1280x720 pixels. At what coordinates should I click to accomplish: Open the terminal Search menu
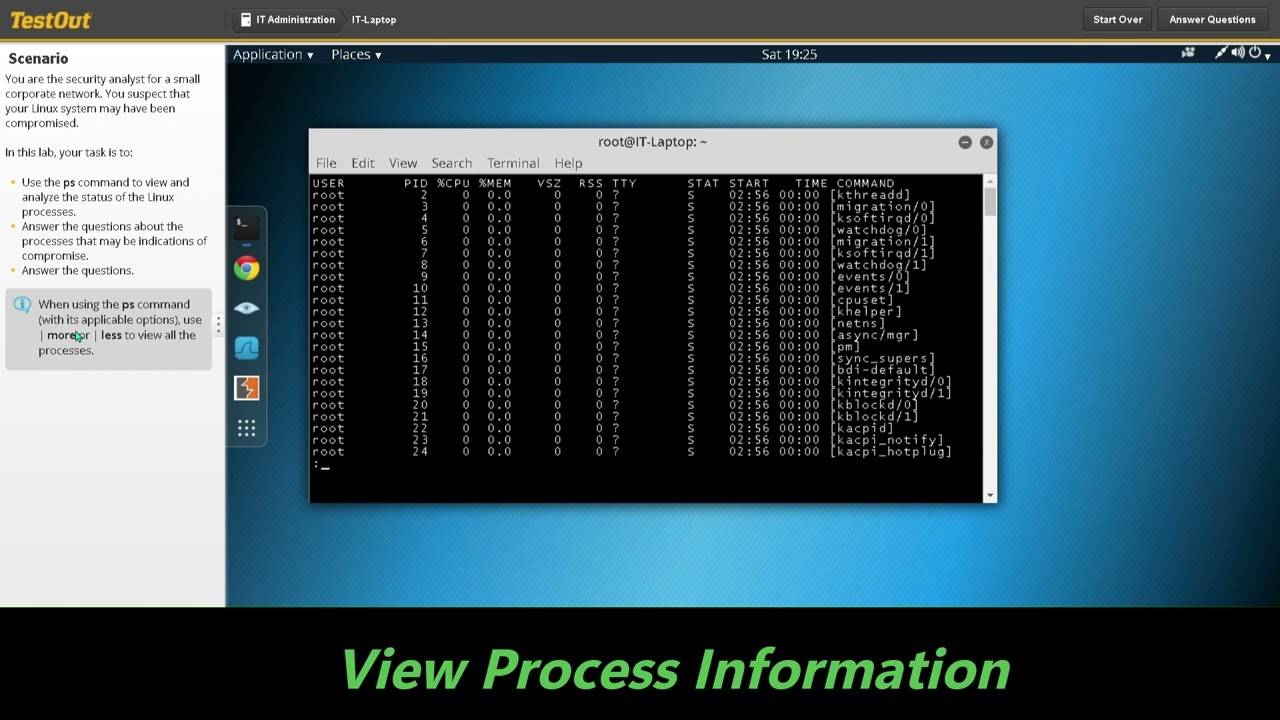451,163
